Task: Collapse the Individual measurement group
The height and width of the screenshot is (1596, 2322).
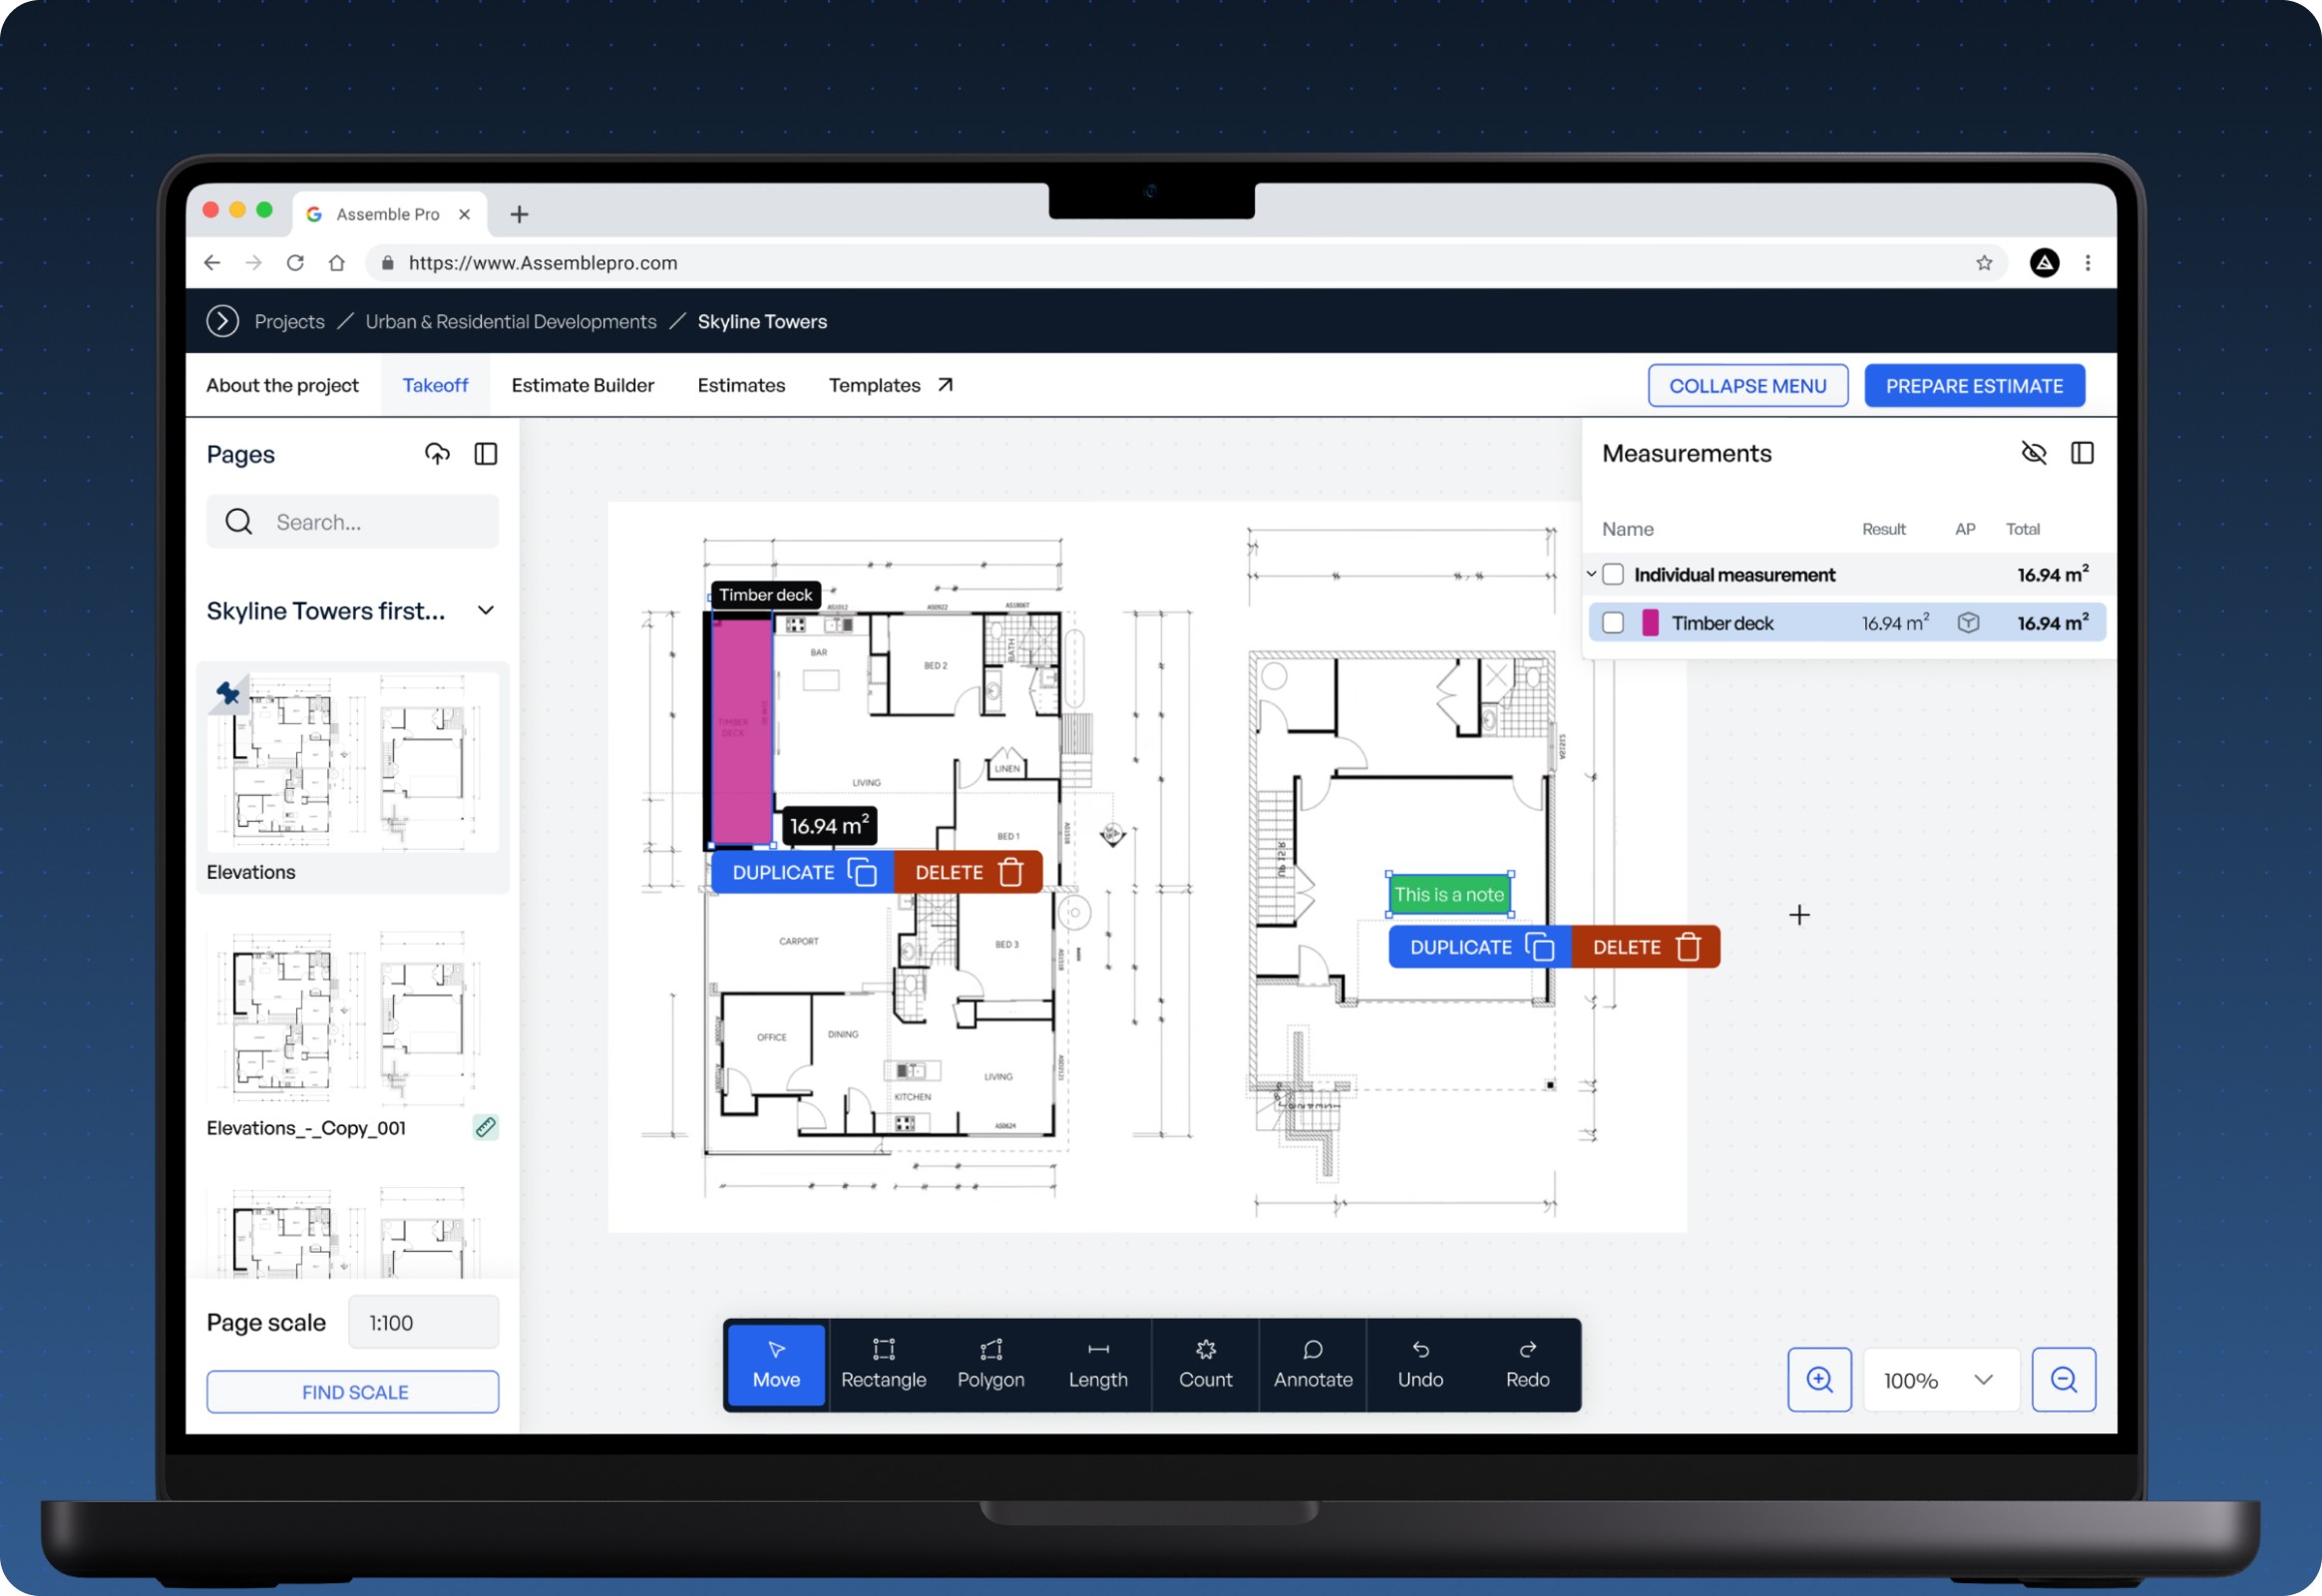Action: coord(1591,575)
